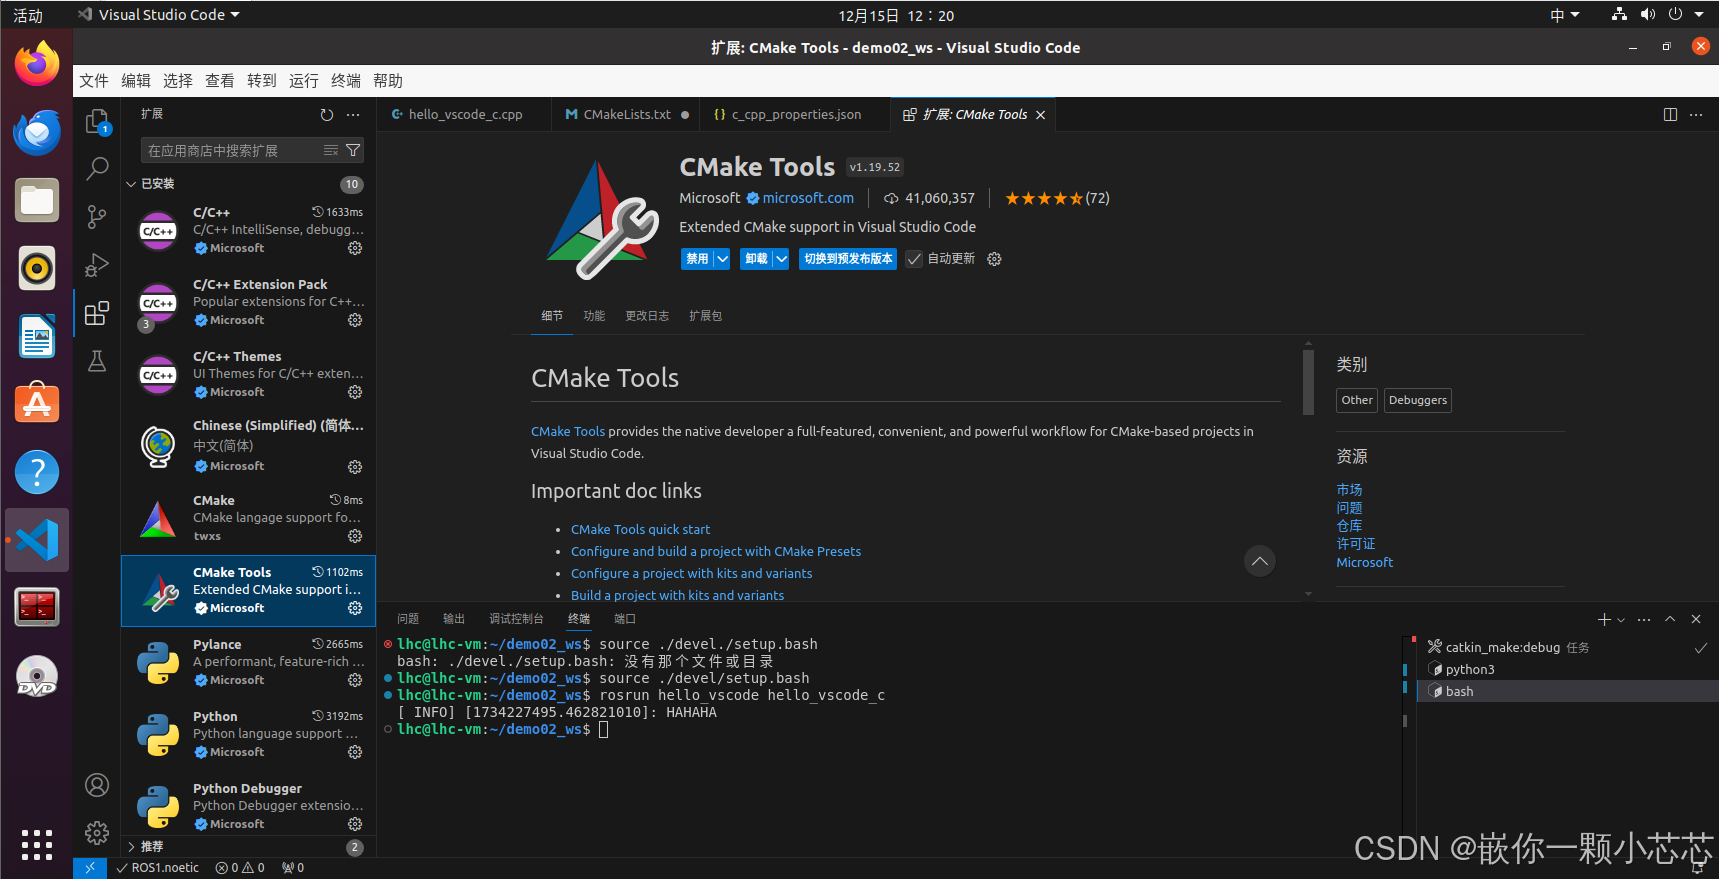The image size is (1719, 879).
Task: Open manage gear for C/C++ extension
Action: [x=355, y=248]
